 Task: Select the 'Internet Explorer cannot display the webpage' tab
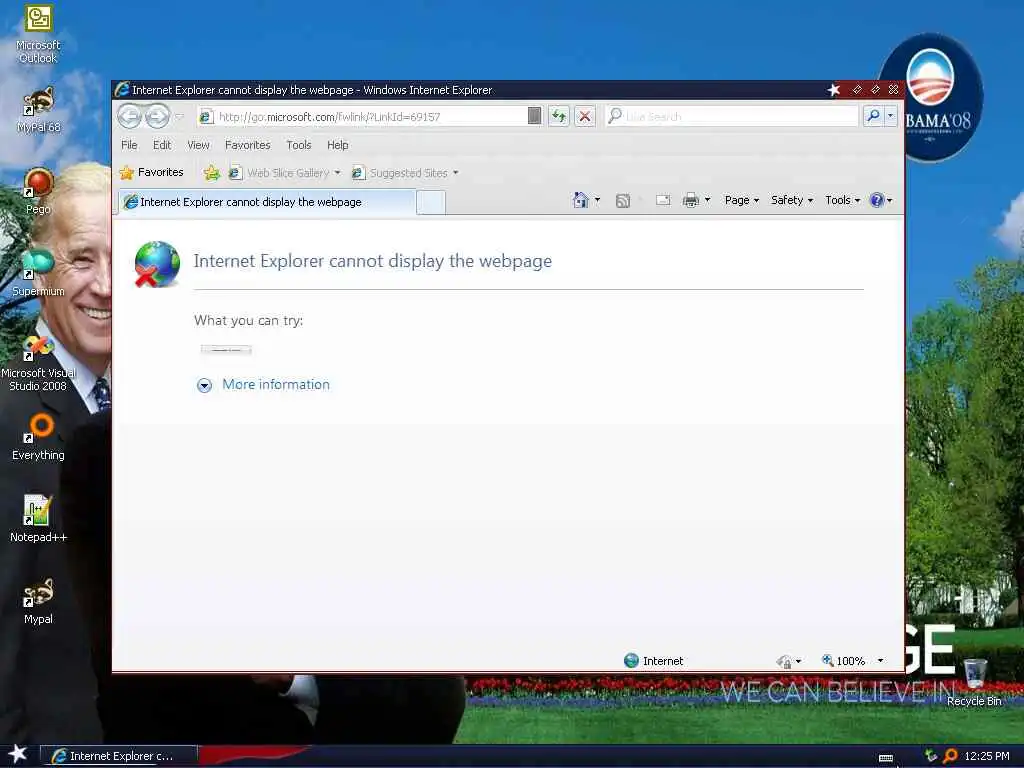pyautogui.click(x=266, y=202)
